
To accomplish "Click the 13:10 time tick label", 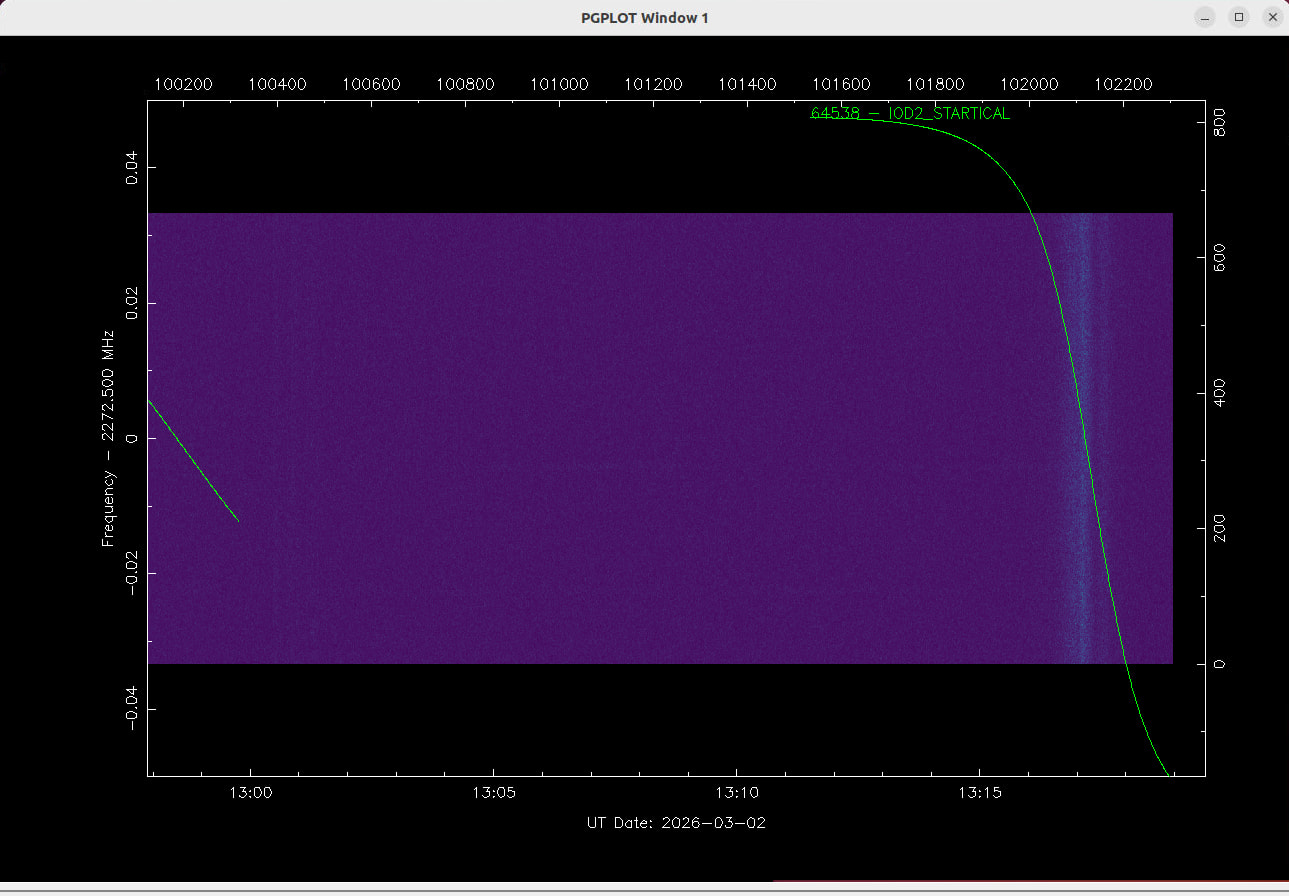I will pyautogui.click(x=736, y=793).
